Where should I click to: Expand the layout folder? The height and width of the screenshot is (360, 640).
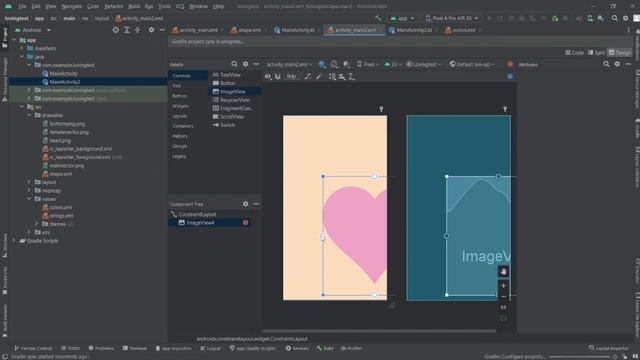[x=29, y=182]
